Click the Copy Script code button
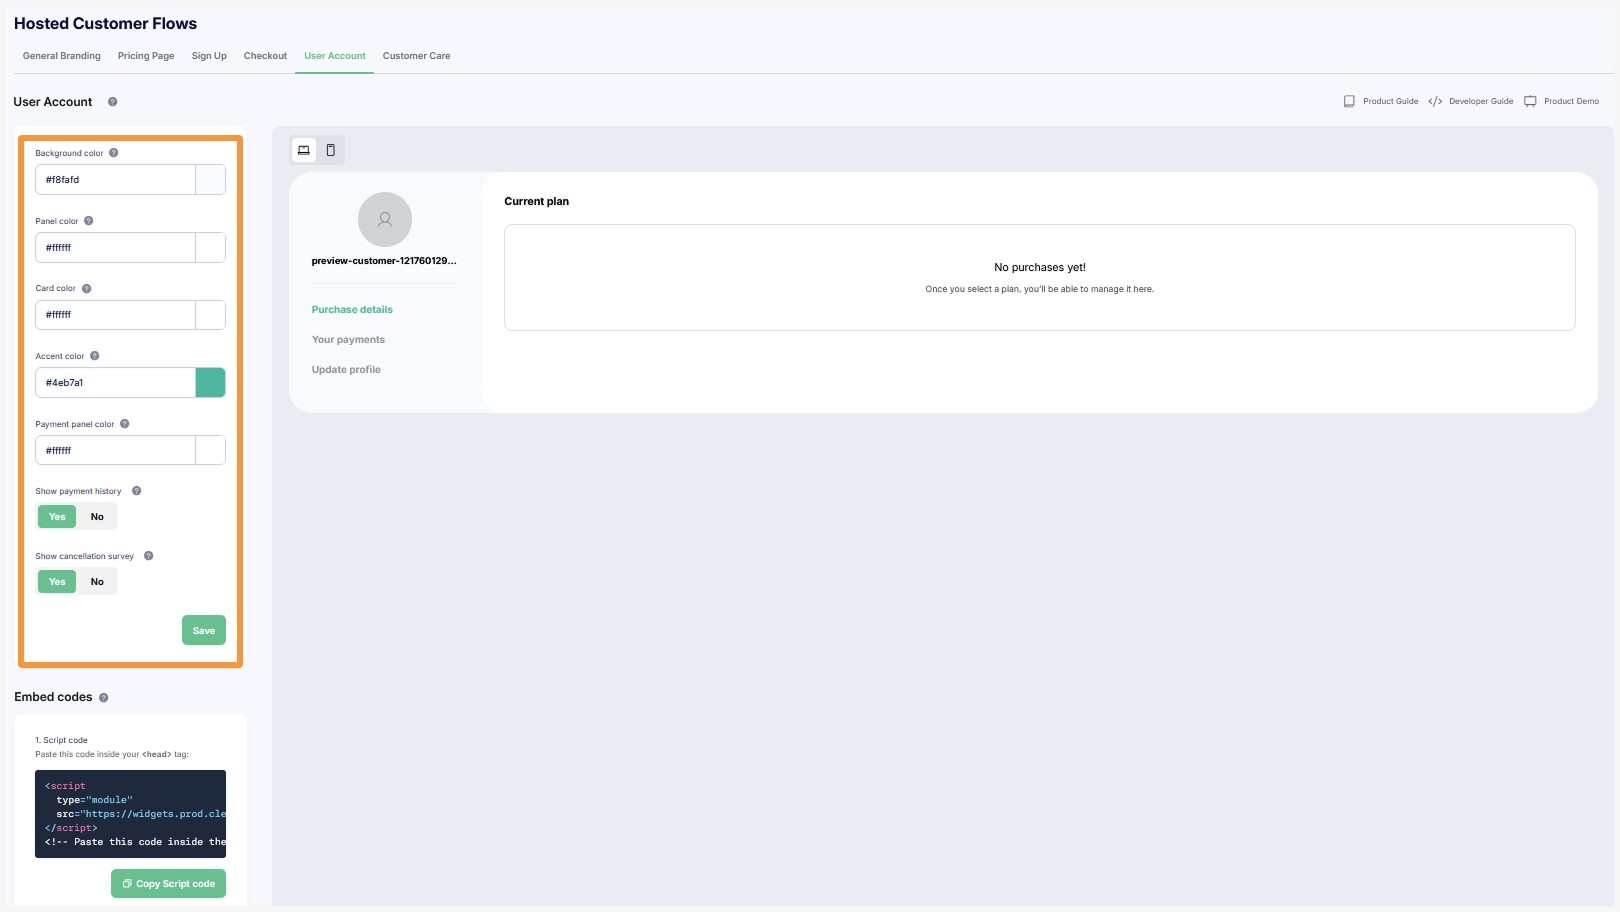The height and width of the screenshot is (912, 1620). pos(169,884)
